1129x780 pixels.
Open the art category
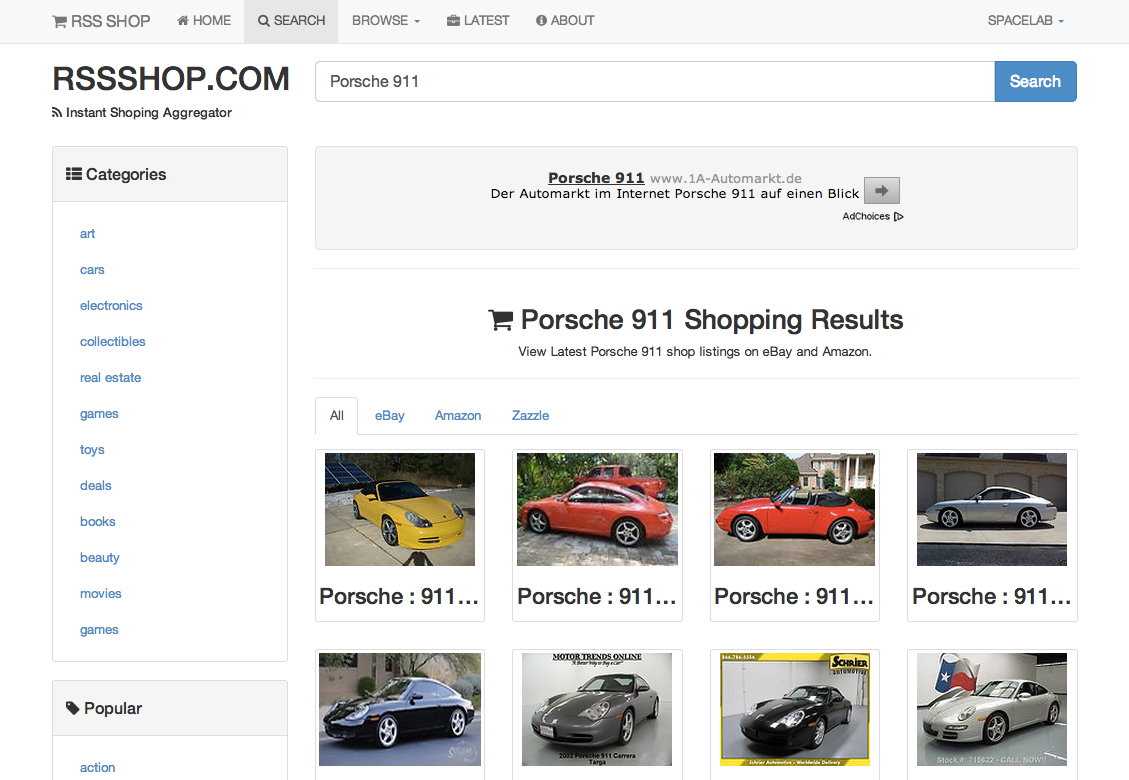tap(87, 233)
